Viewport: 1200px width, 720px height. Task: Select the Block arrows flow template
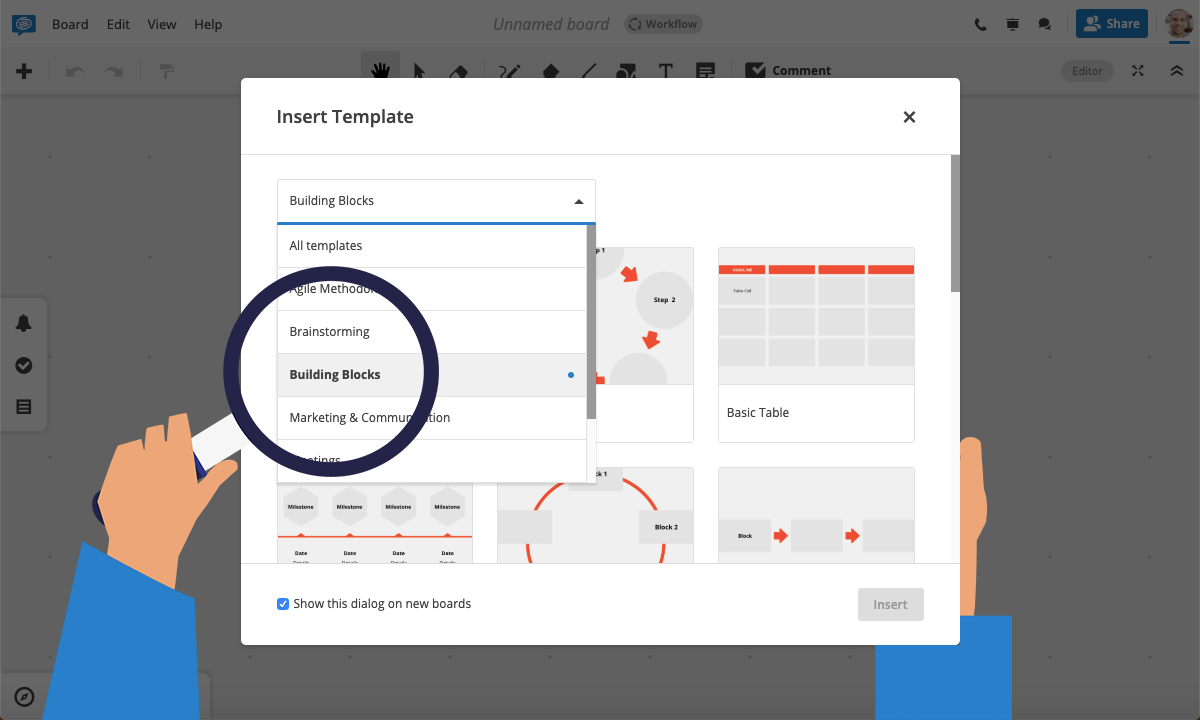point(816,515)
